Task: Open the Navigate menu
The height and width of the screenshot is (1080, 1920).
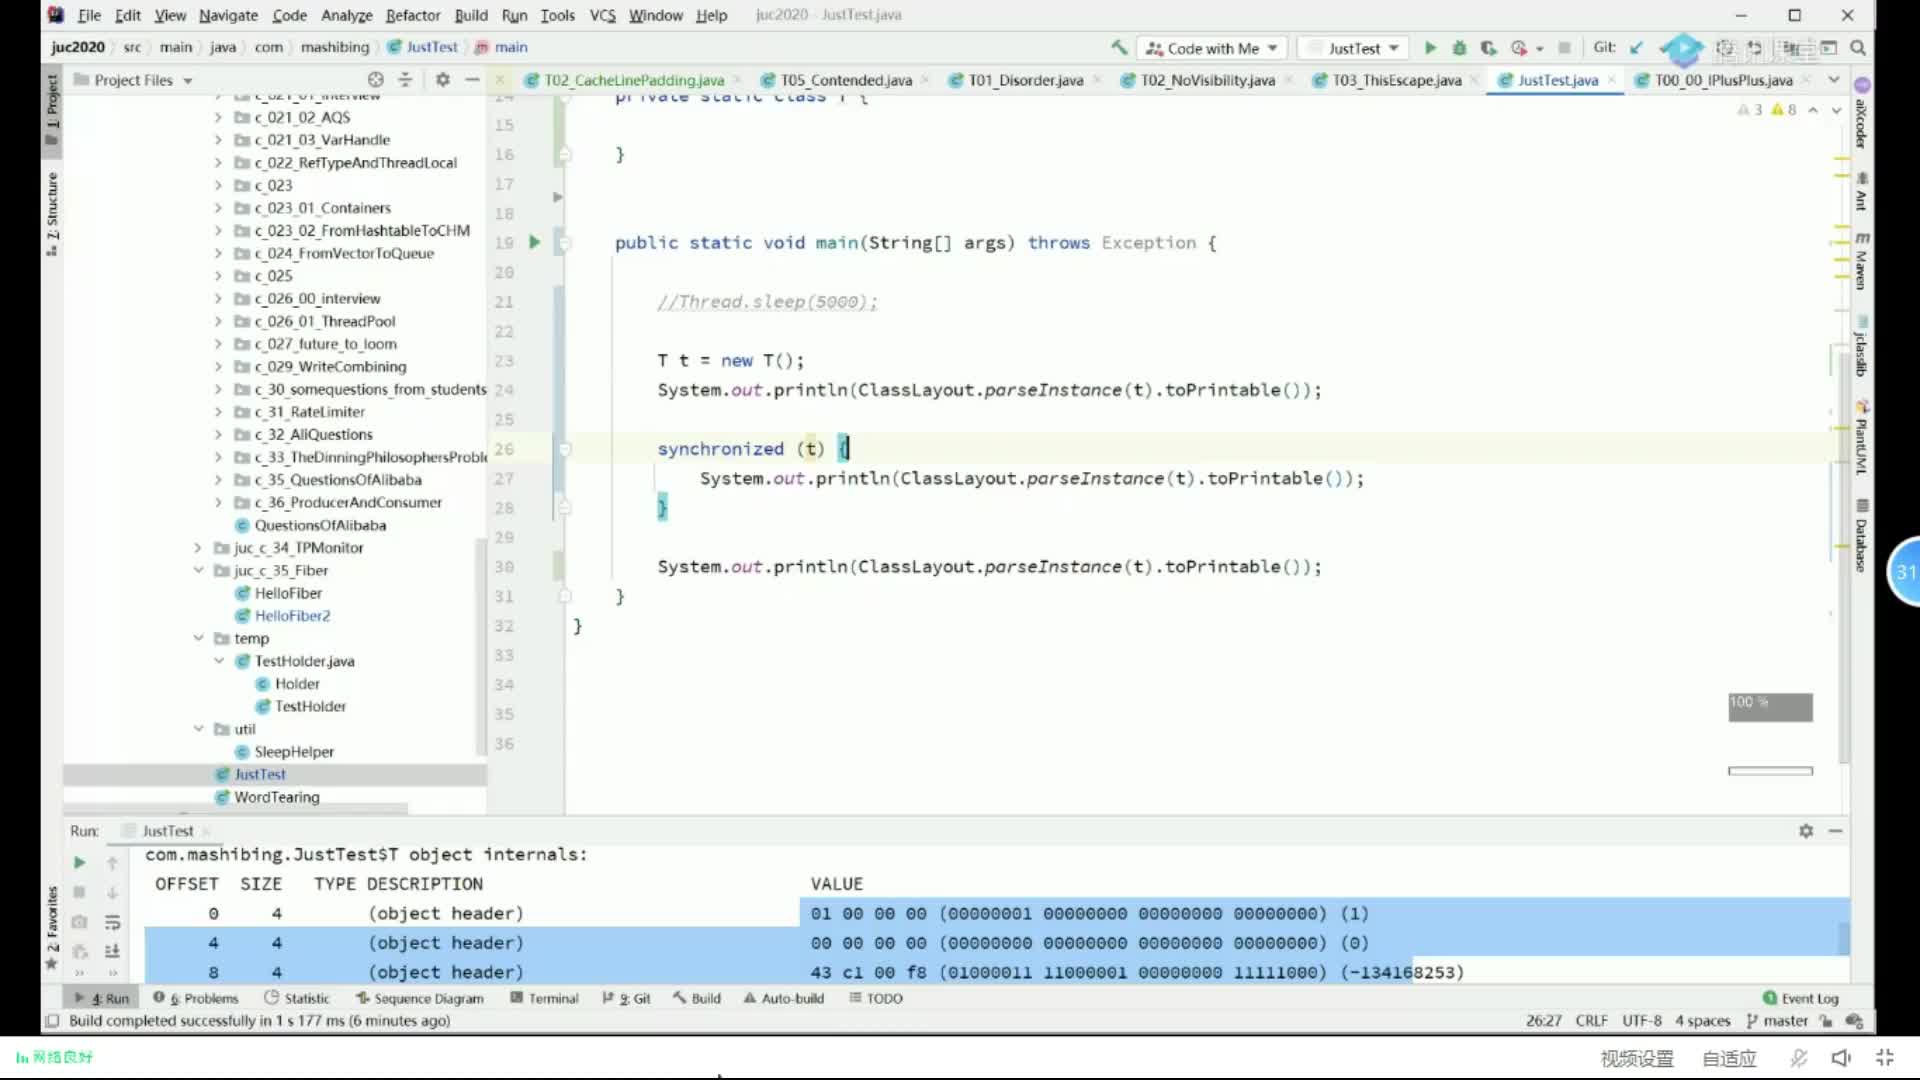Action: click(228, 15)
